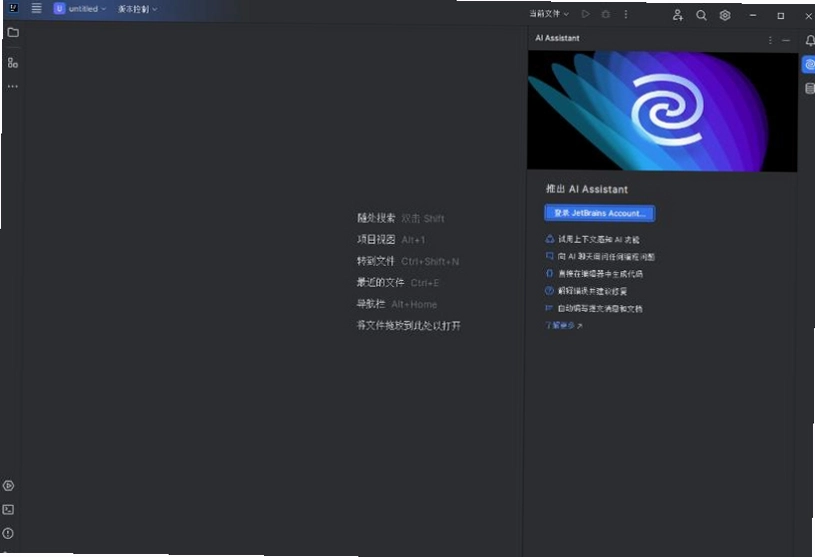Minimize the IDE window
Viewport: 815px width, 557px height.
tap(753, 16)
